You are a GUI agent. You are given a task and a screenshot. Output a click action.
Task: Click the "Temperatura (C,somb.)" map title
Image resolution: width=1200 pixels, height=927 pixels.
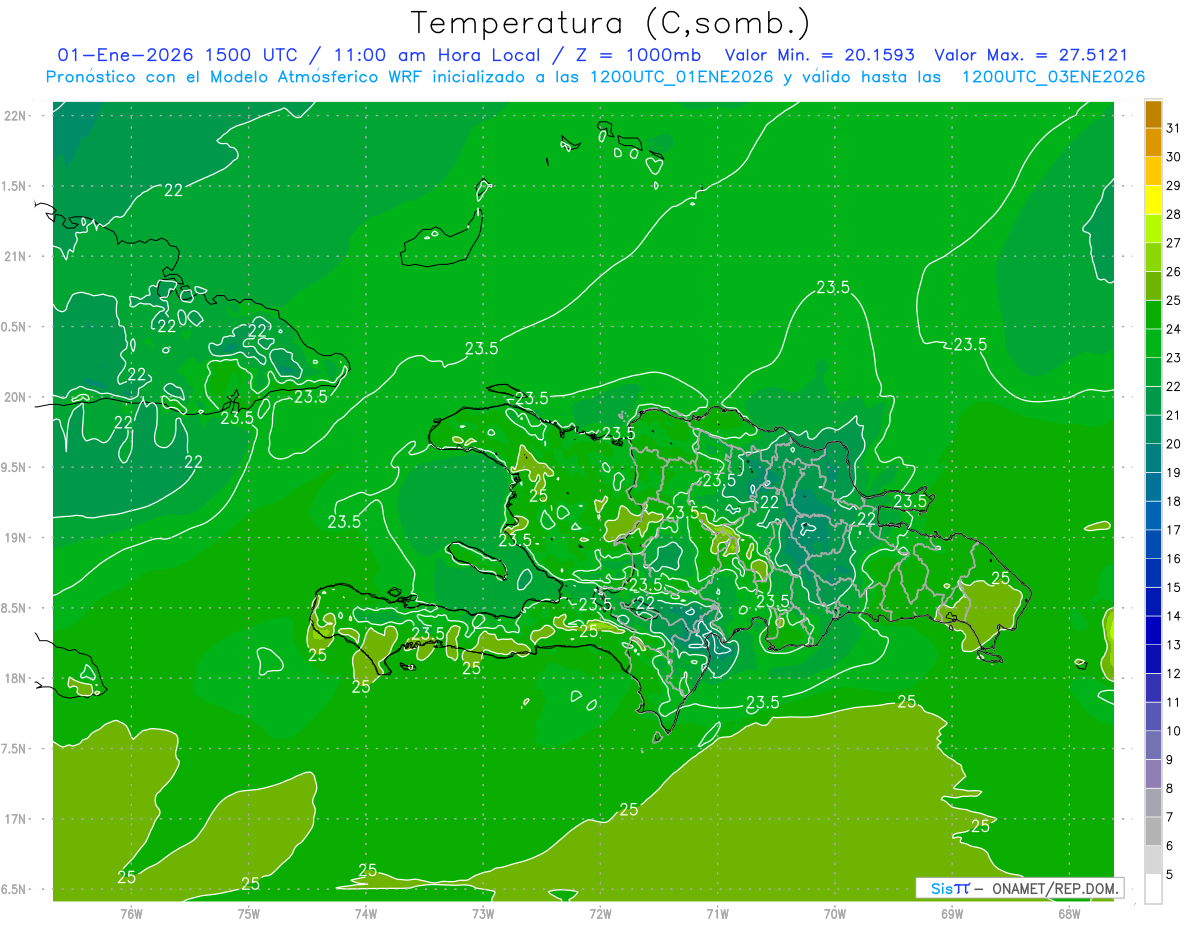(x=610, y=23)
